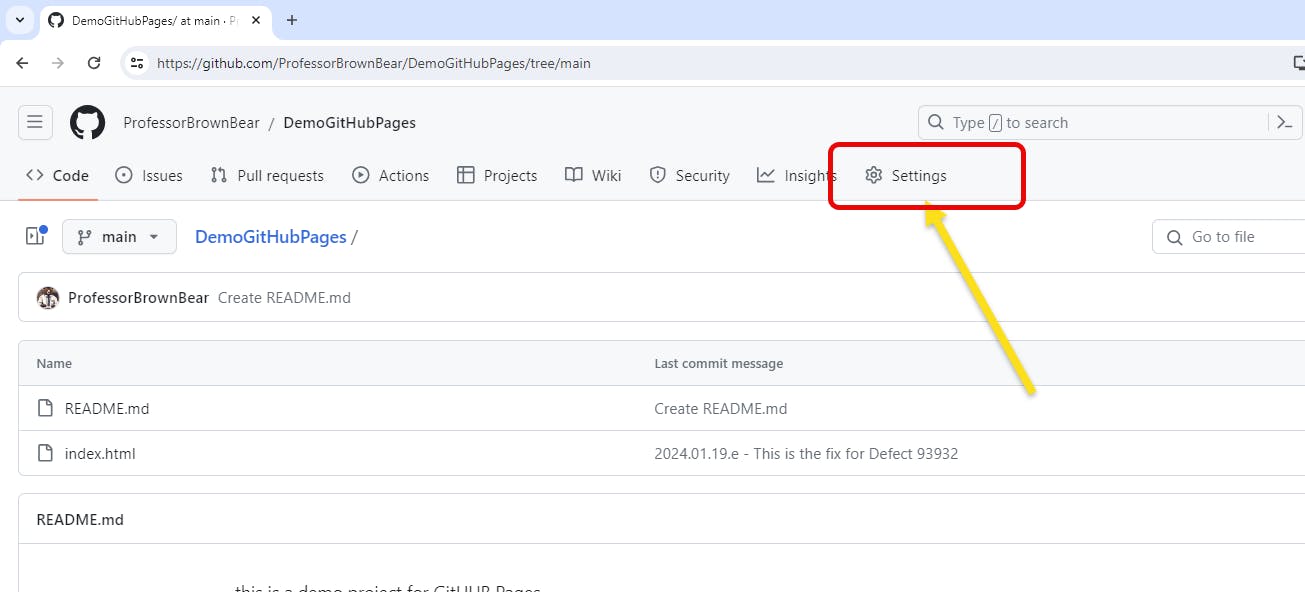
Task: Open site information via the tune icon
Action: pyautogui.click(x=136, y=62)
